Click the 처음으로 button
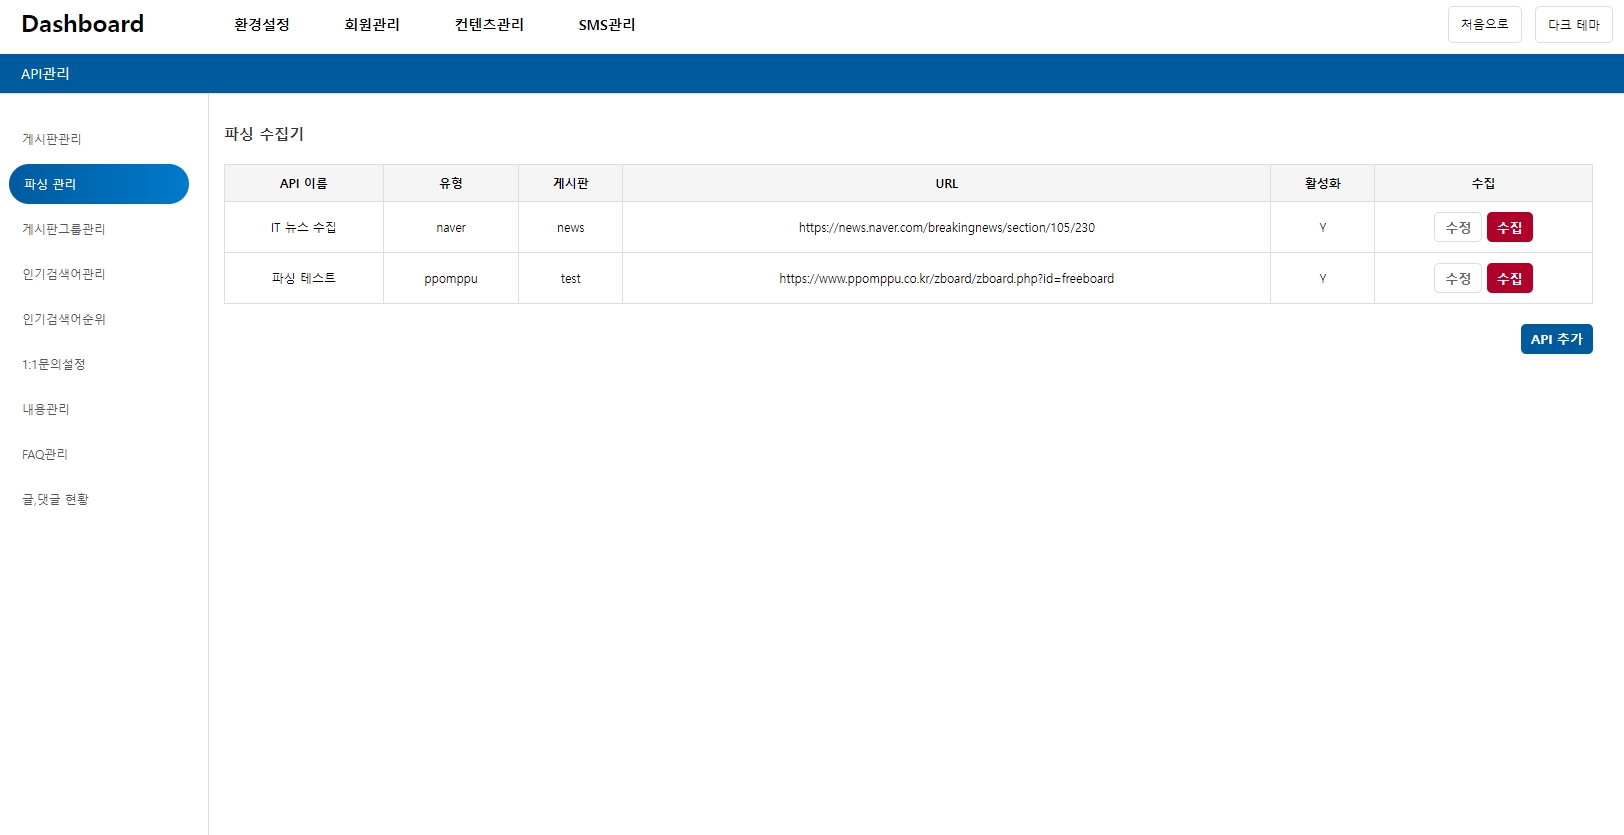This screenshot has width=1624, height=835. (x=1484, y=24)
